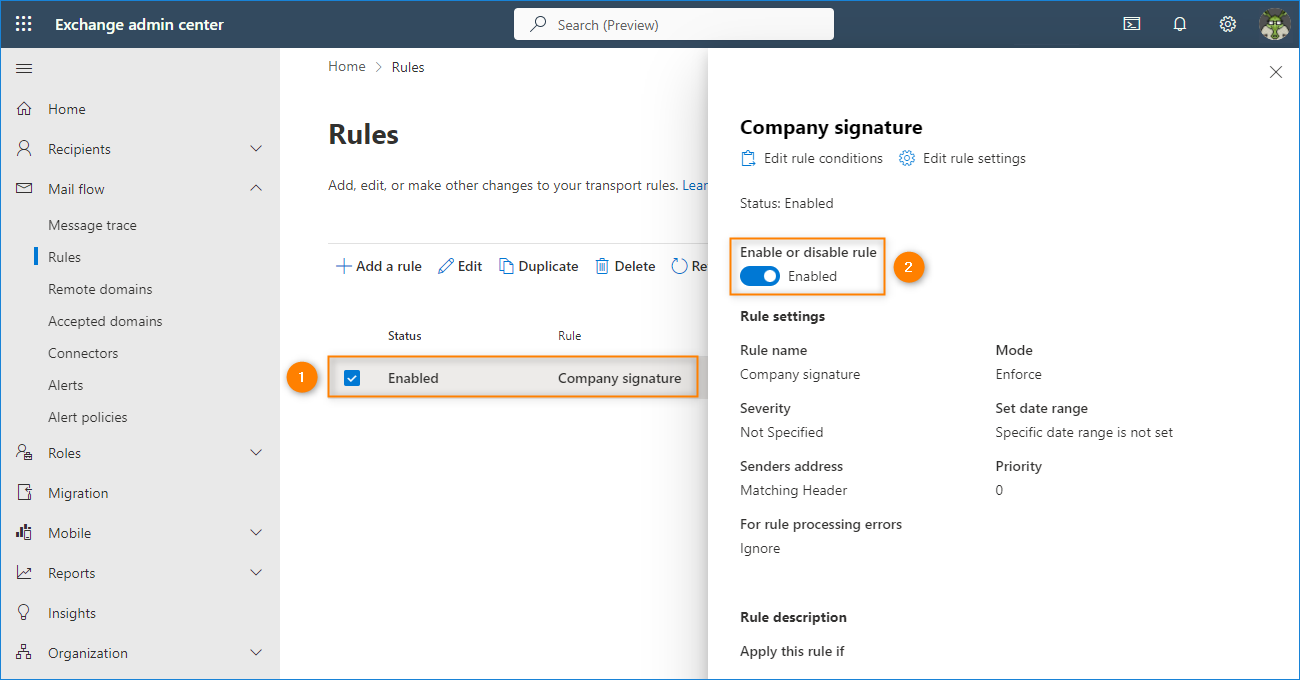Image resolution: width=1300 pixels, height=680 pixels.
Task: Click Edit rule conditions link
Action: [823, 158]
